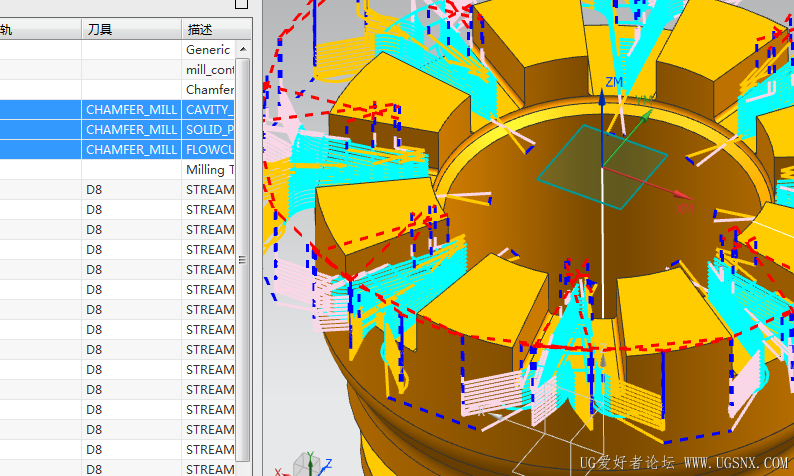The image size is (794, 476).
Task: Select the Chamfer description row
Action: click(208, 90)
